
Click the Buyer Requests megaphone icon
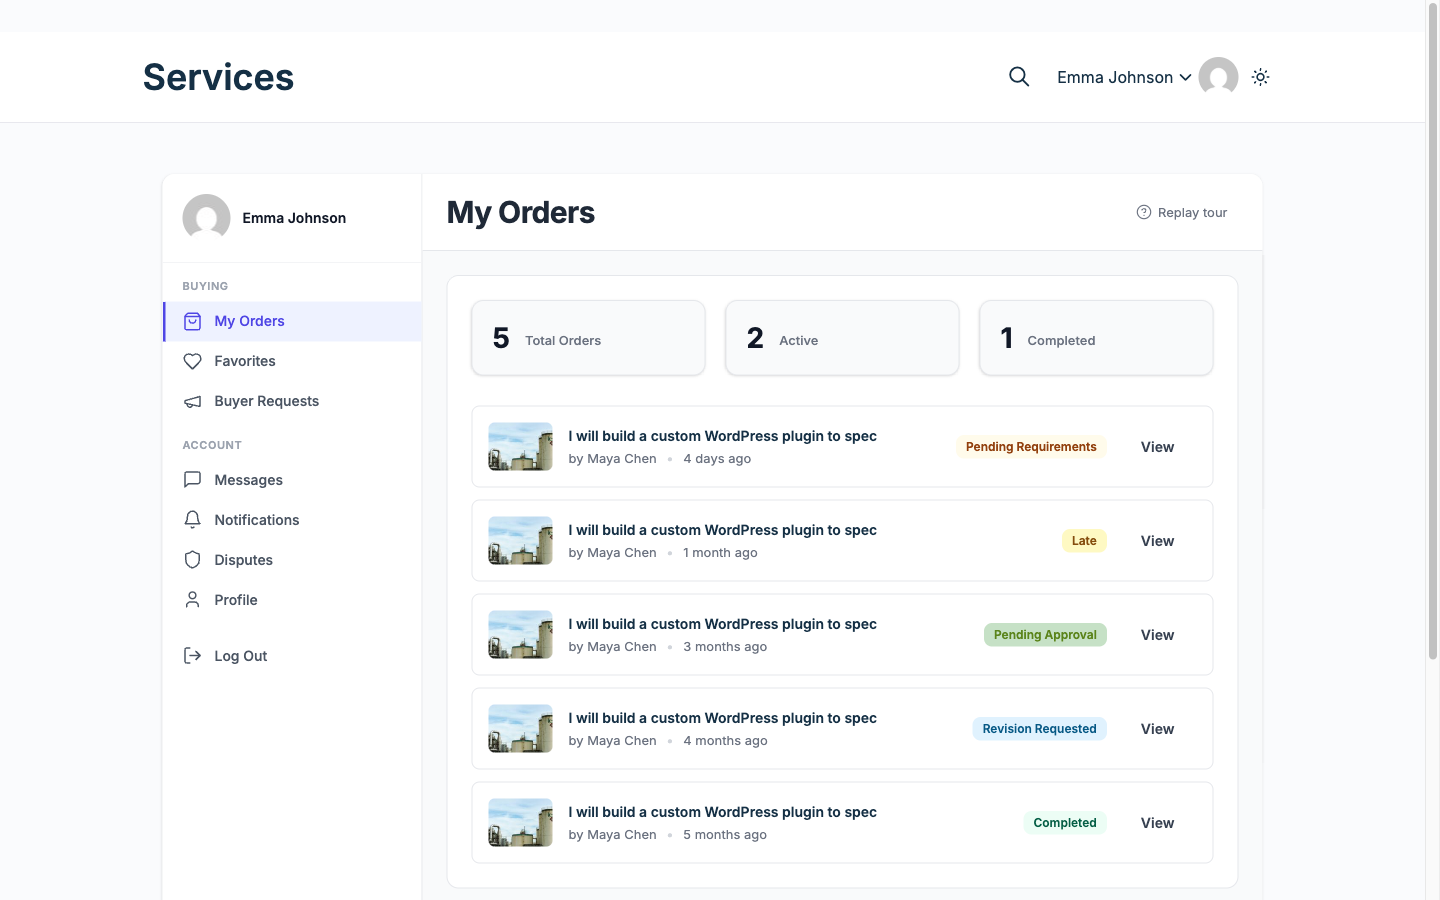pos(193,401)
